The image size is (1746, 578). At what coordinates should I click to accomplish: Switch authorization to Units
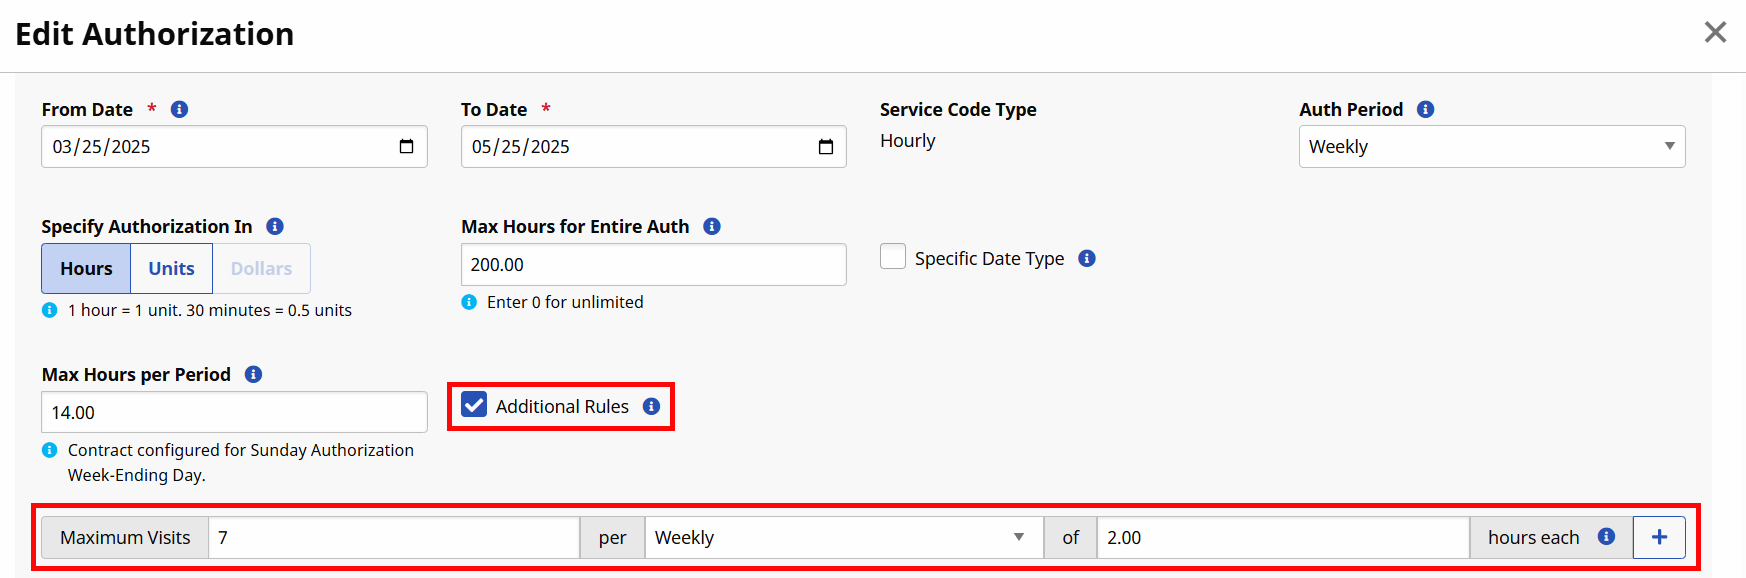click(171, 269)
